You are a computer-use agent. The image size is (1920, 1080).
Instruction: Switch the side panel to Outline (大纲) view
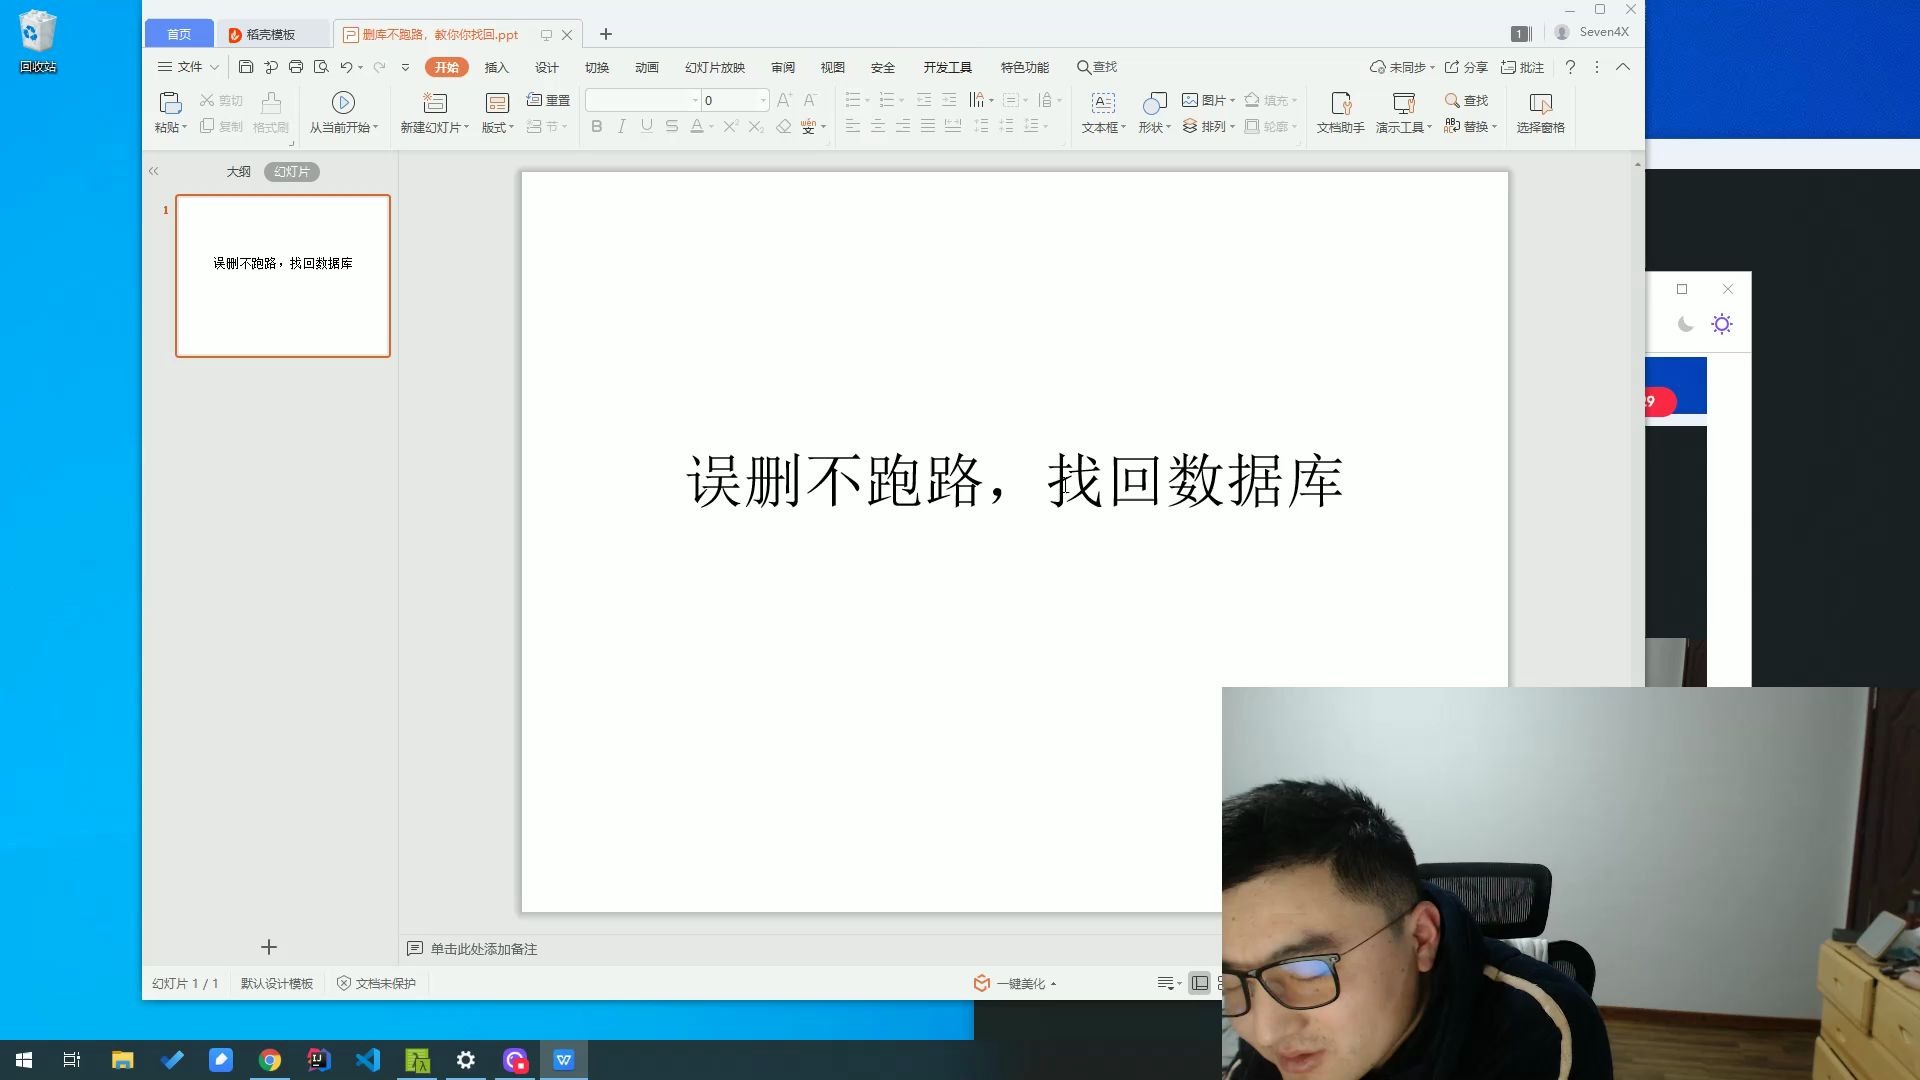click(x=238, y=172)
